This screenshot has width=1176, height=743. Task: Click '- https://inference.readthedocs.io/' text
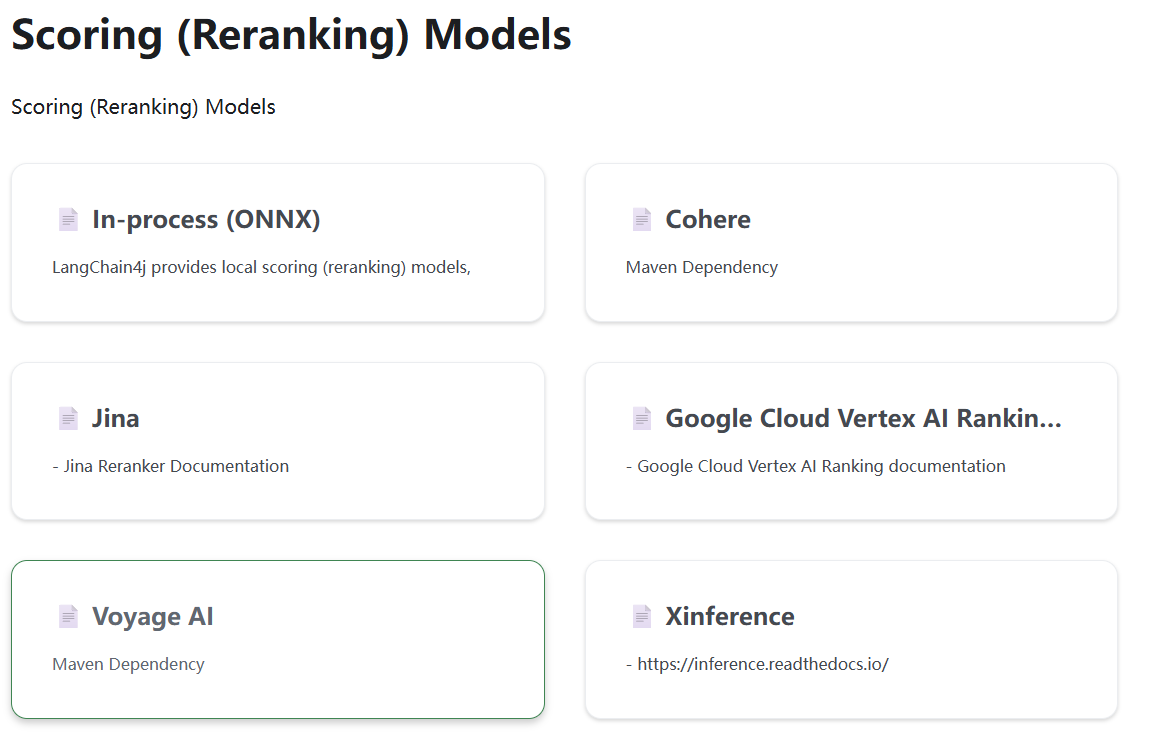click(757, 664)
